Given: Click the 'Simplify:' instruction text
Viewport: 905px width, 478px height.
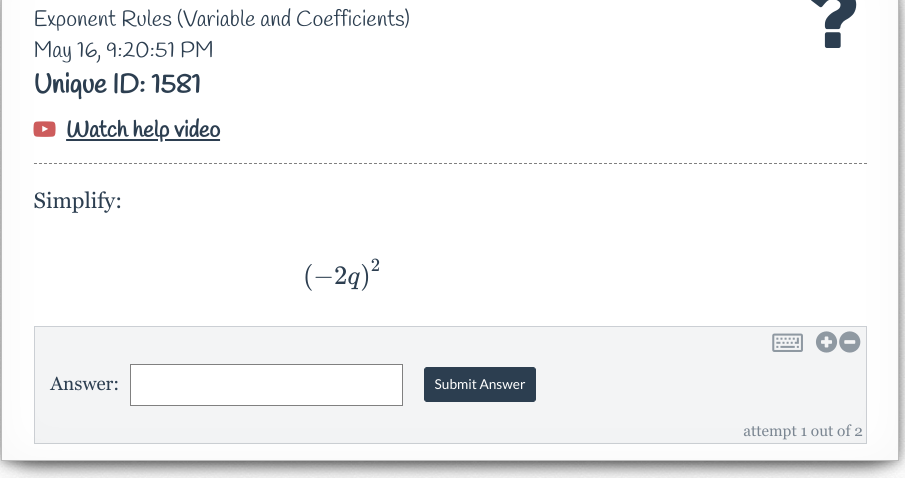Looking at the screenshot, I should coord(77,201).
